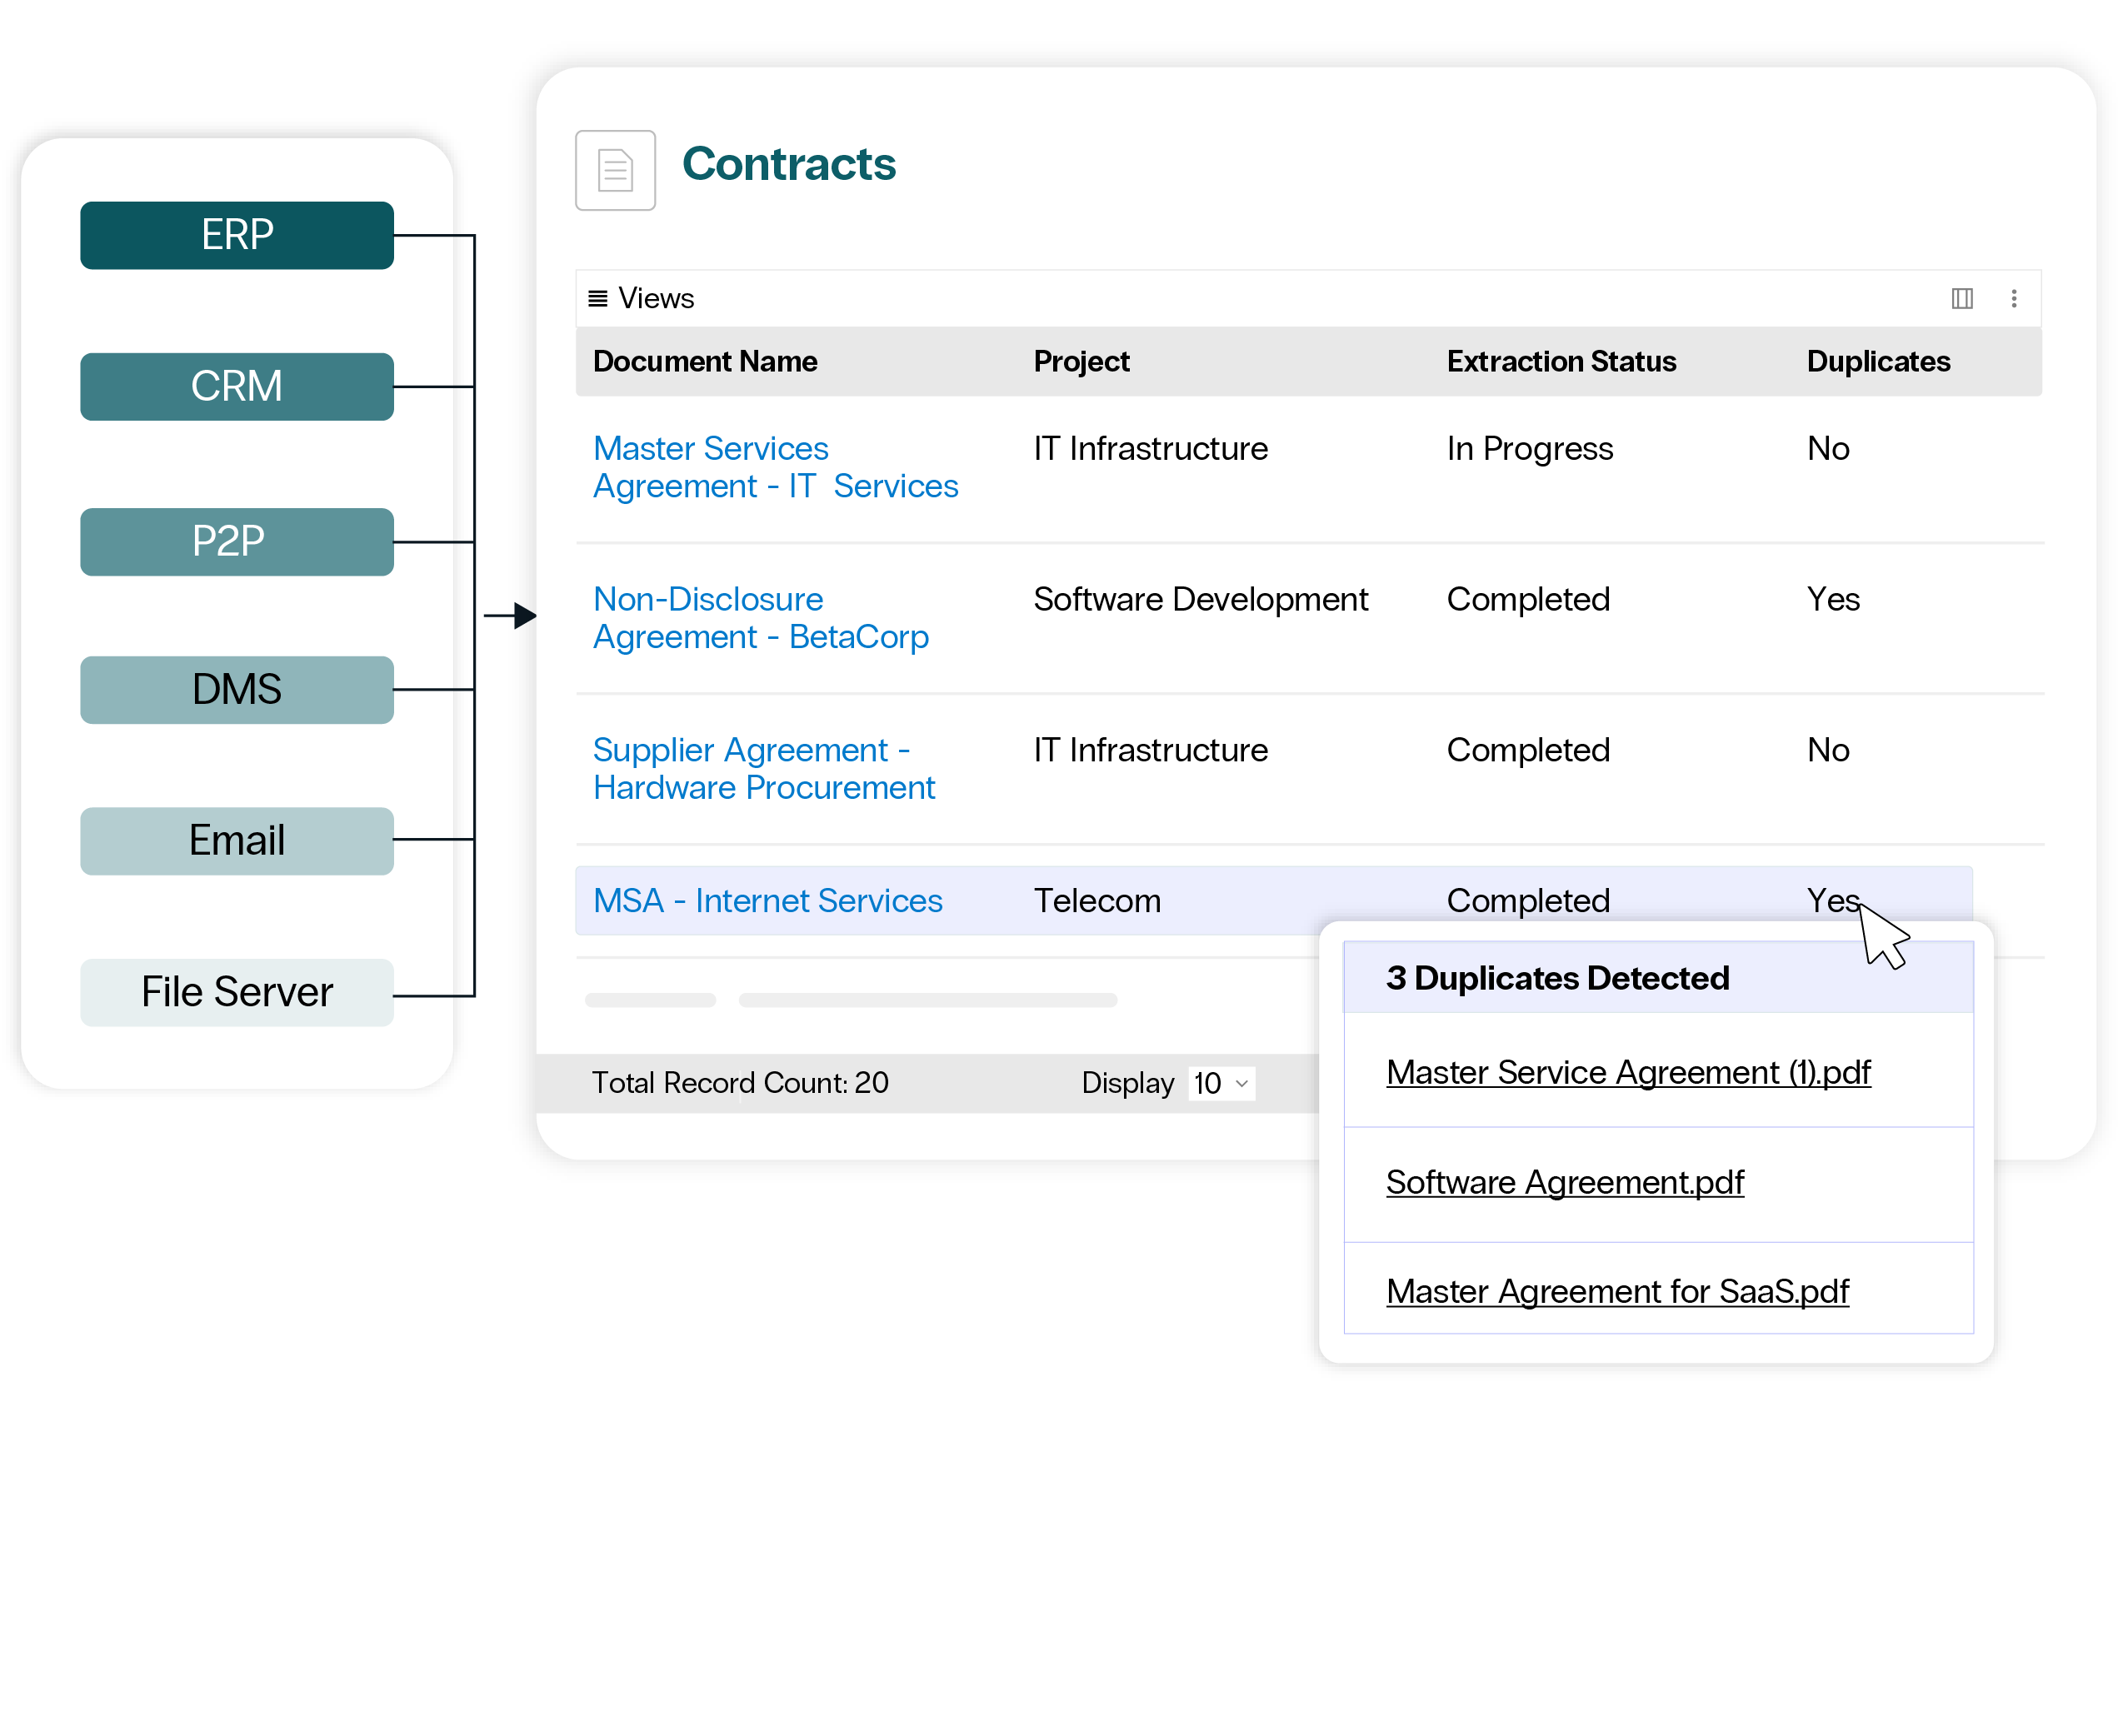Select the CRM source box
Screen dimensions: 2118x1736
[237, 386]
